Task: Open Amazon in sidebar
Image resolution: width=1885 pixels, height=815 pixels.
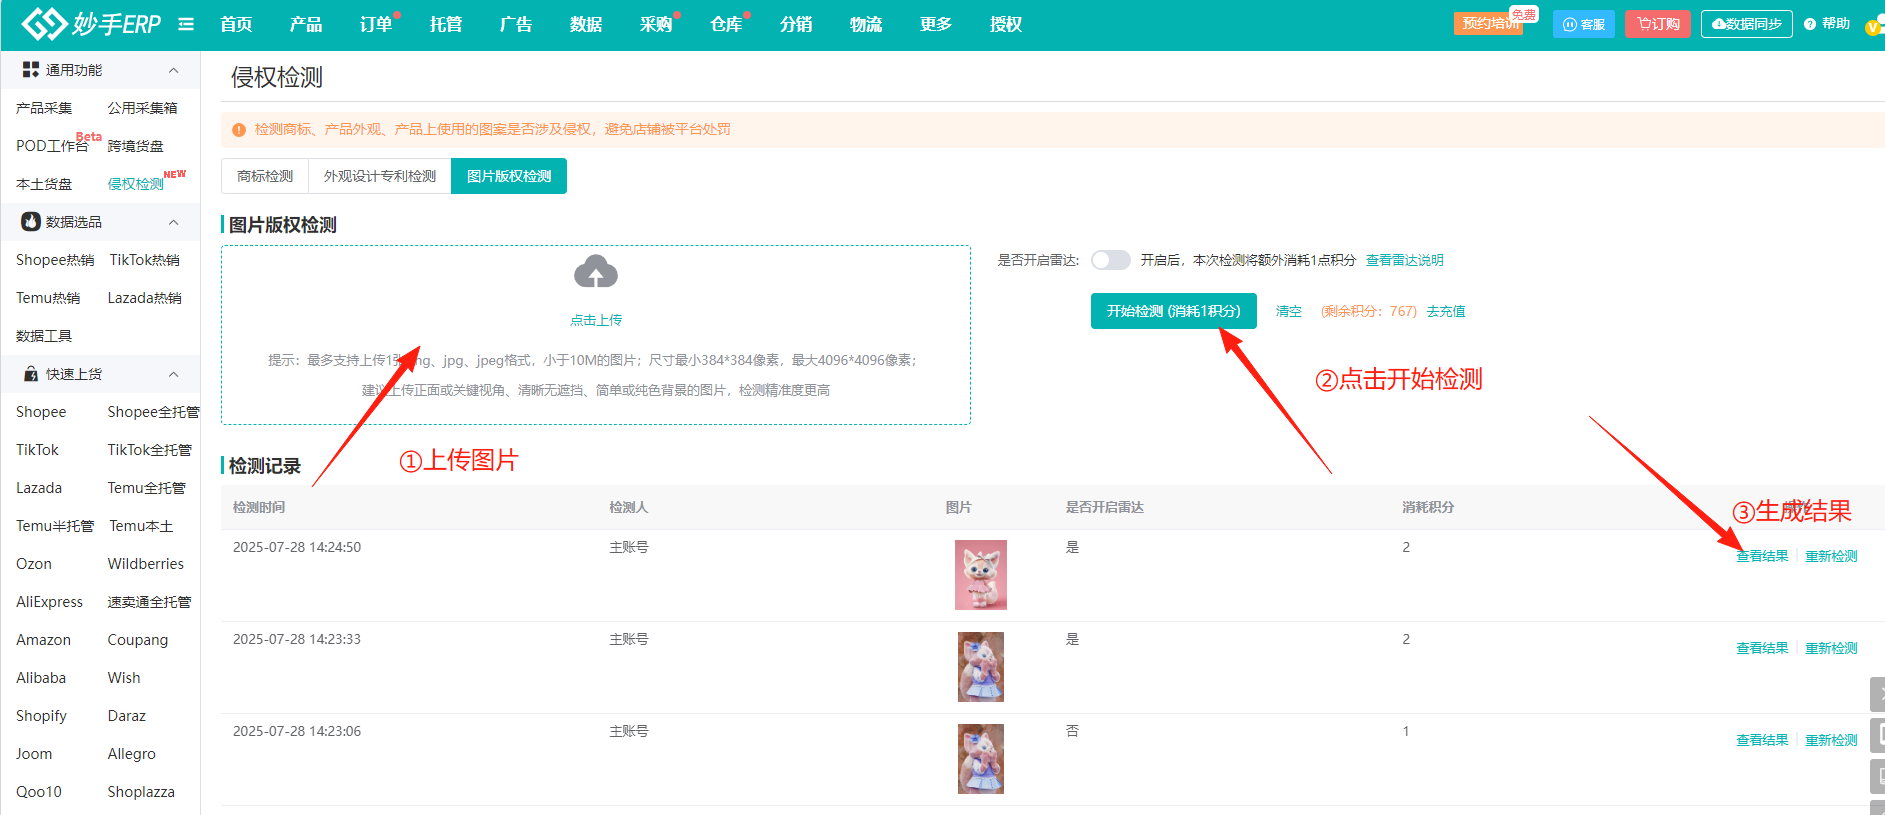Action: 44,640
